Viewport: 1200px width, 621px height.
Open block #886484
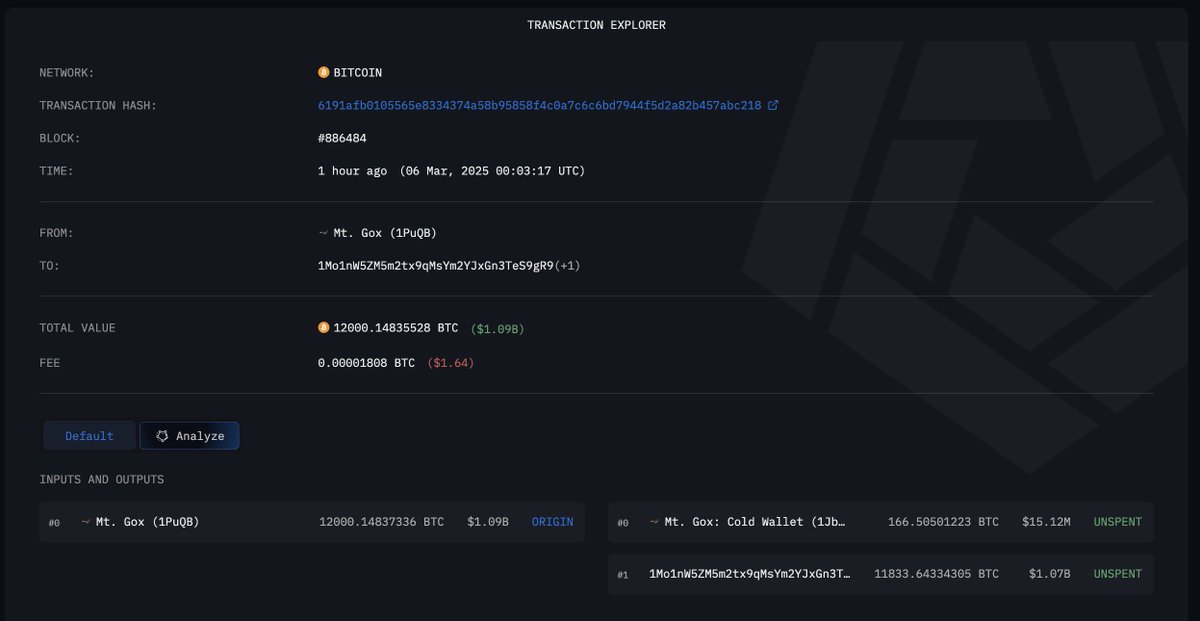[x=342, y=138]
